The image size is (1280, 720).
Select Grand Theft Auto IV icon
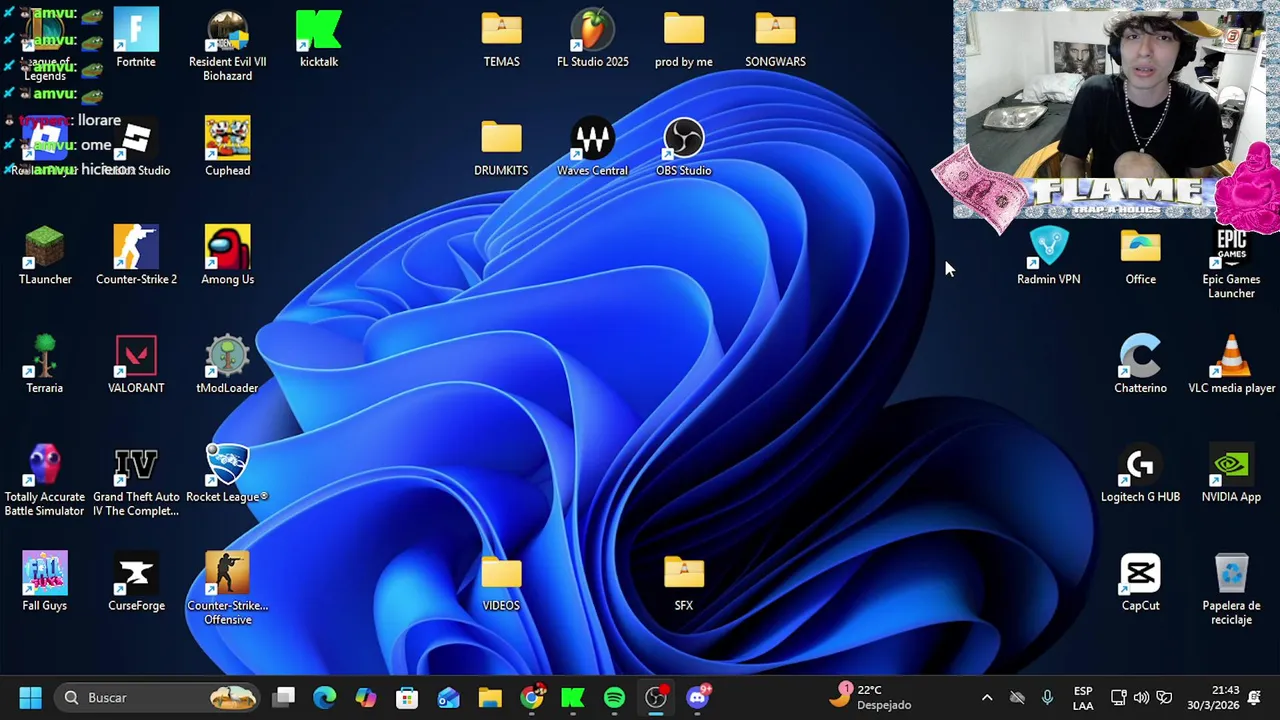[x=136, y=482]
